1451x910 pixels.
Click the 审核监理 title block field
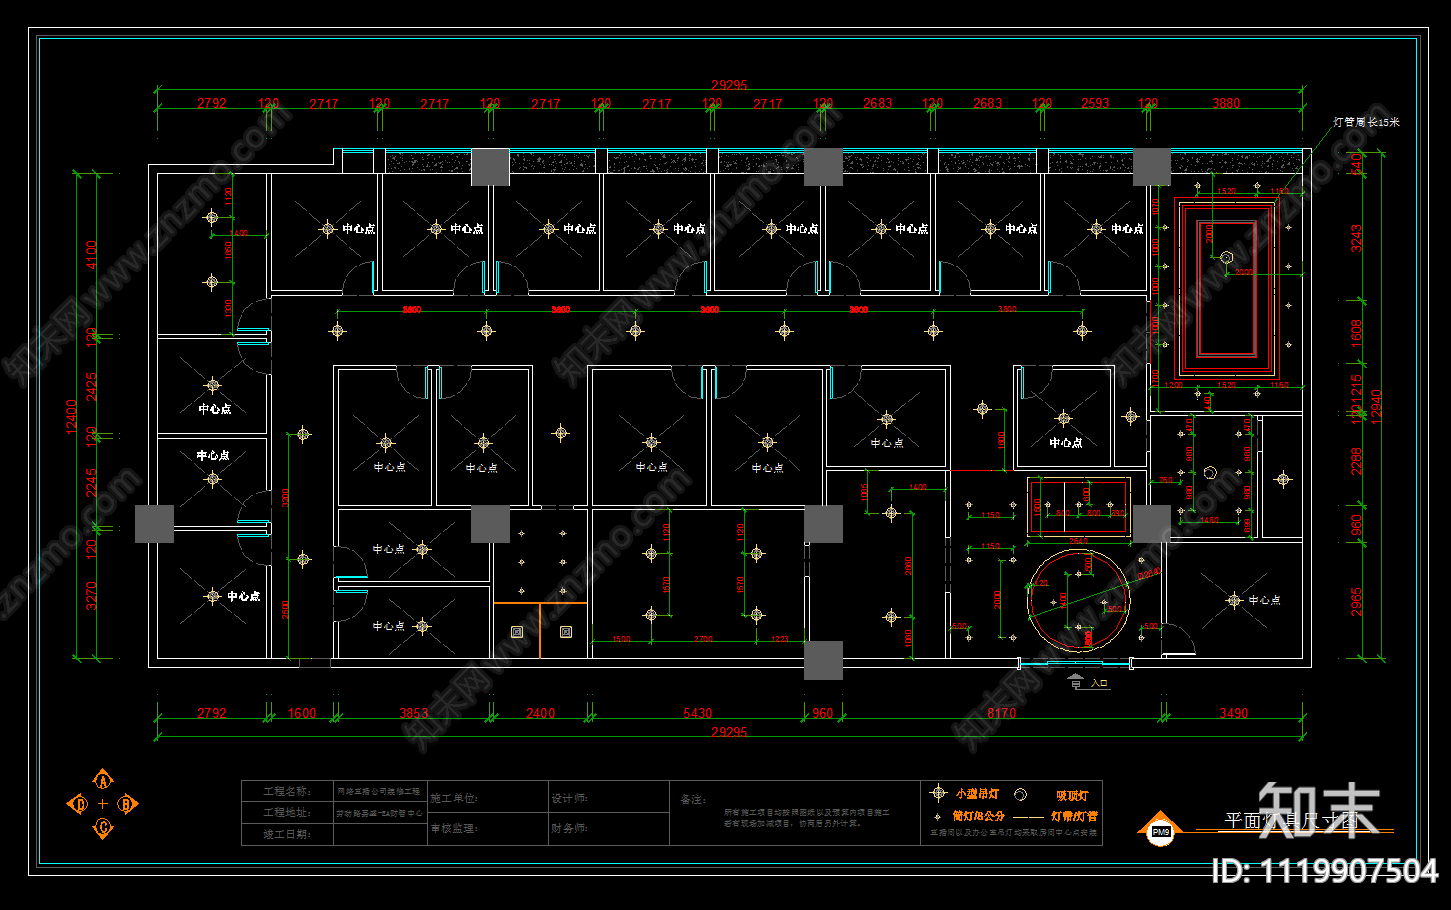click(487, 828)
